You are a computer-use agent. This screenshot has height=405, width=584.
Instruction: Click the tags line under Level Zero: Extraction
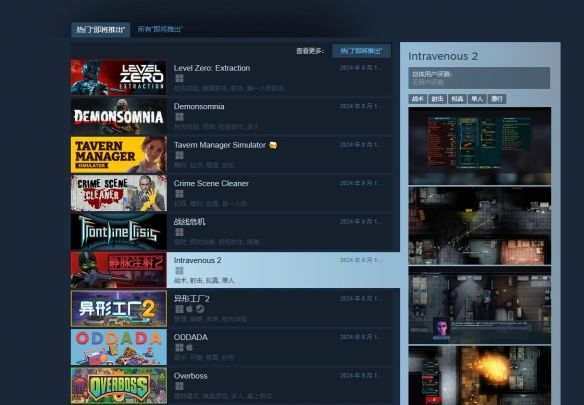point(229,88)
